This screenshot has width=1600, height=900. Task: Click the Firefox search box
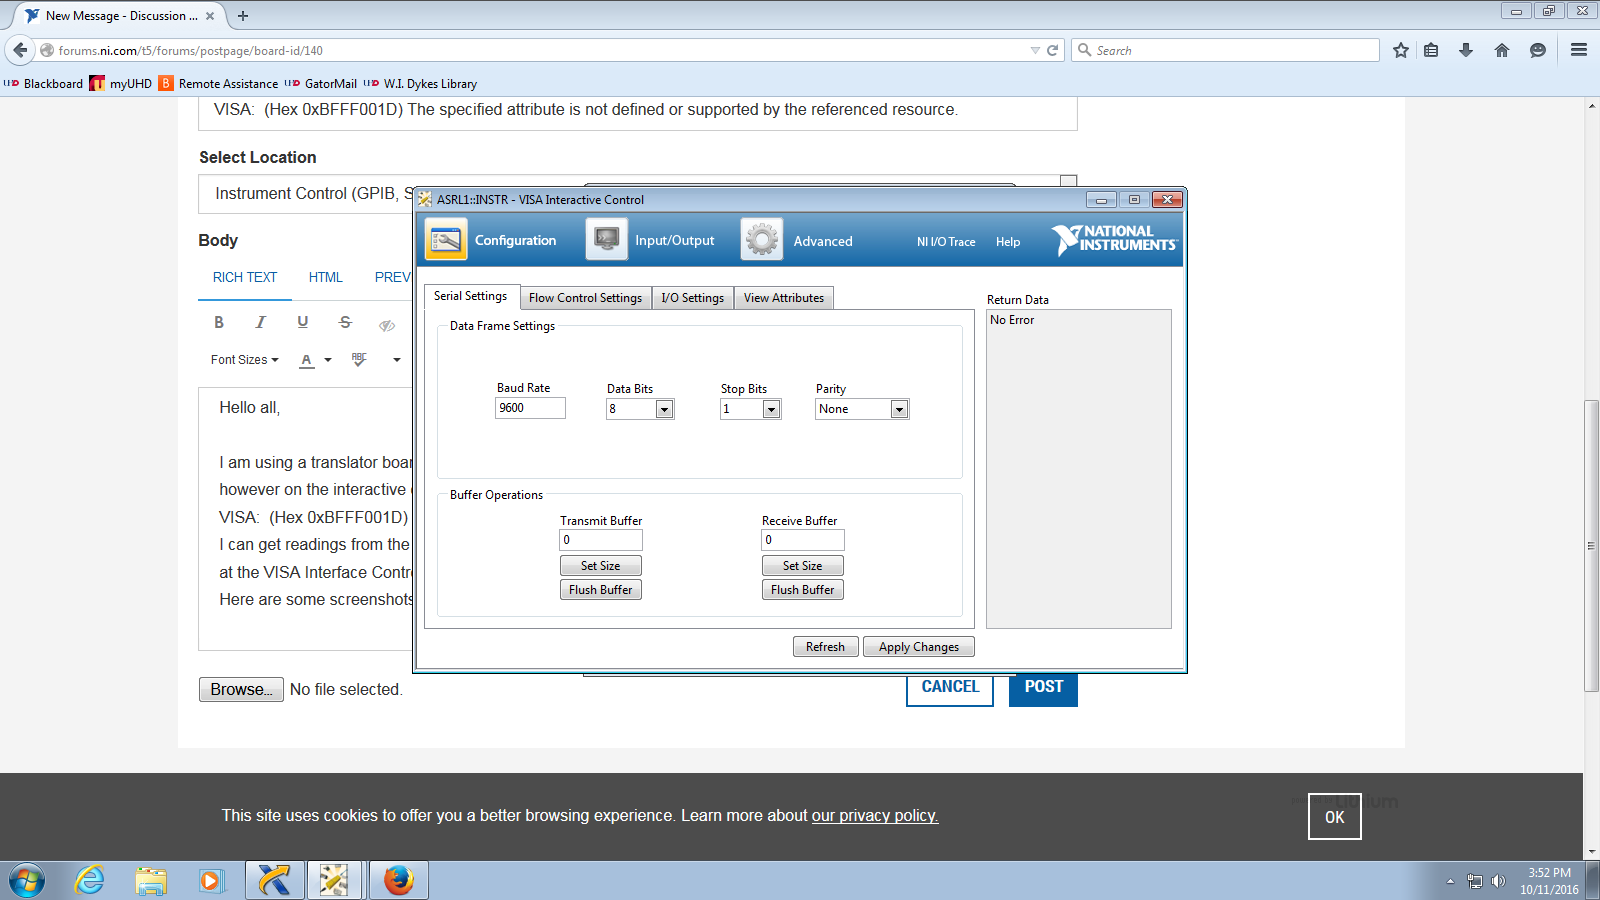click(1225, 50)
